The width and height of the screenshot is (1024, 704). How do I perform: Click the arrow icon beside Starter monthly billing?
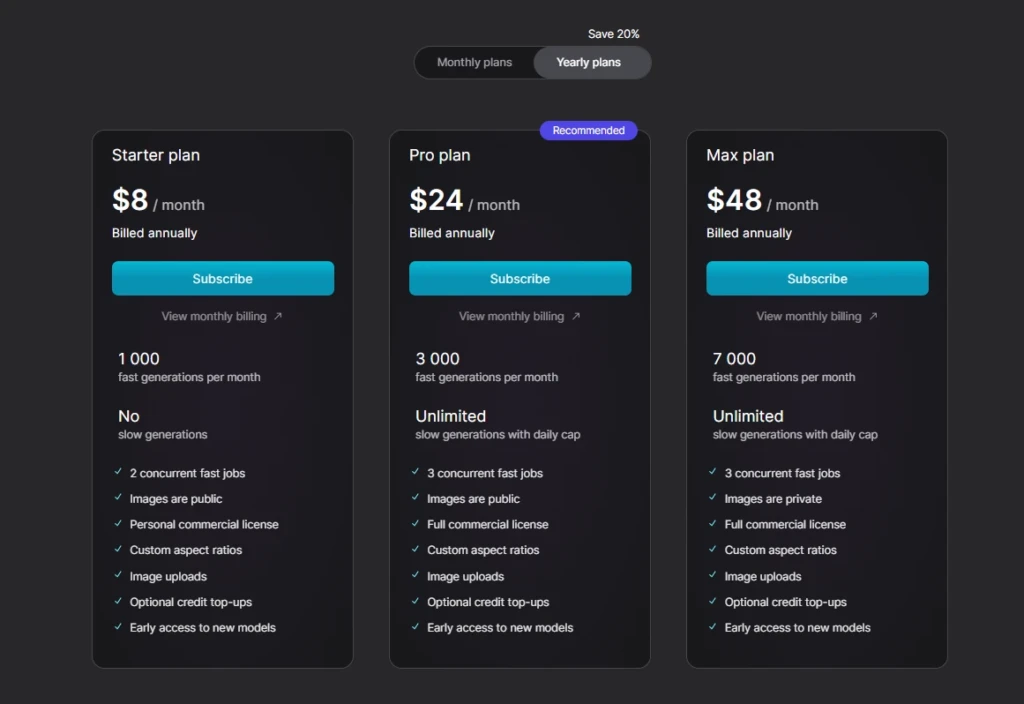[278, 316]
